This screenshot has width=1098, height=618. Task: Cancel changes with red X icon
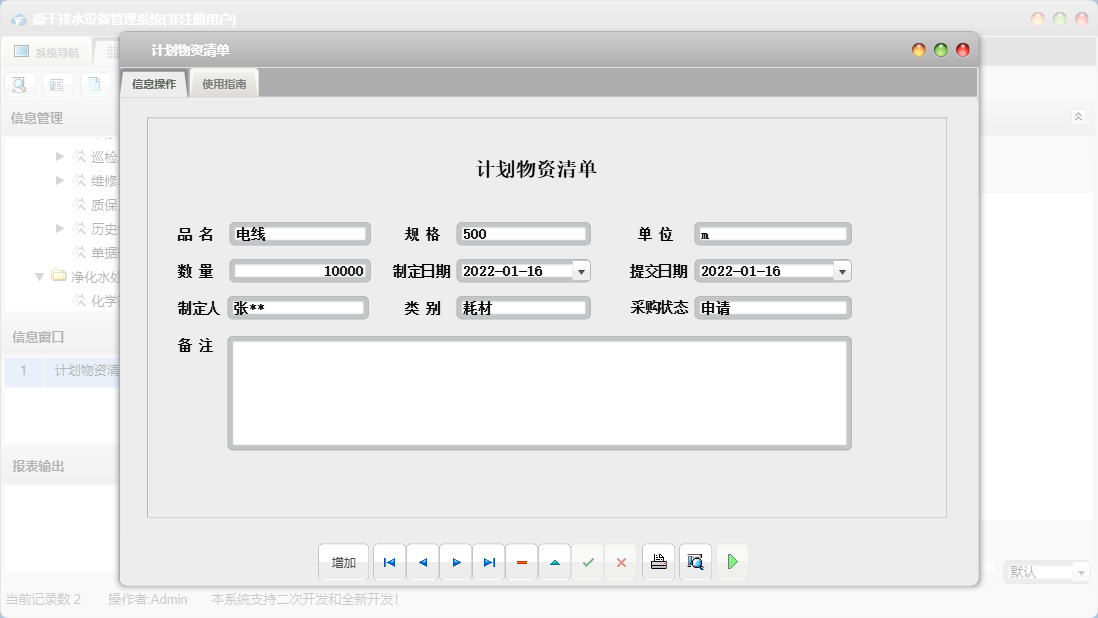[621, 562]
